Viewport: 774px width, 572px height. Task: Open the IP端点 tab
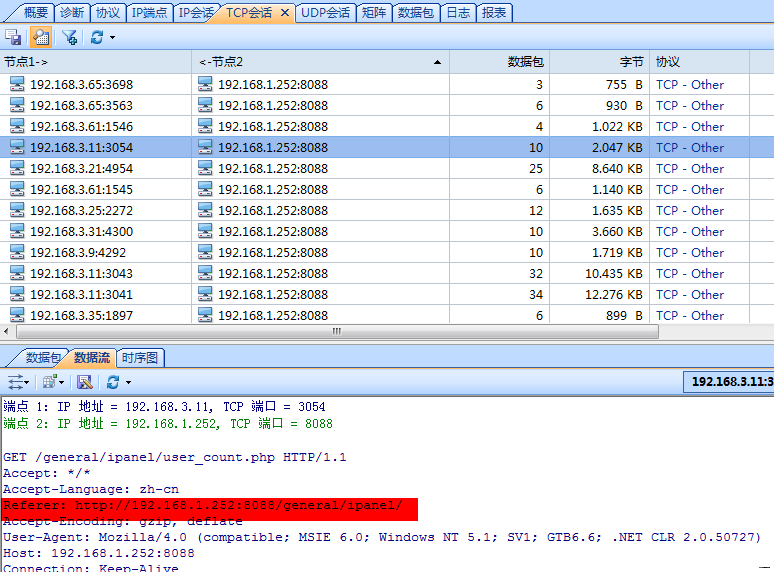(x=149, y=13)
